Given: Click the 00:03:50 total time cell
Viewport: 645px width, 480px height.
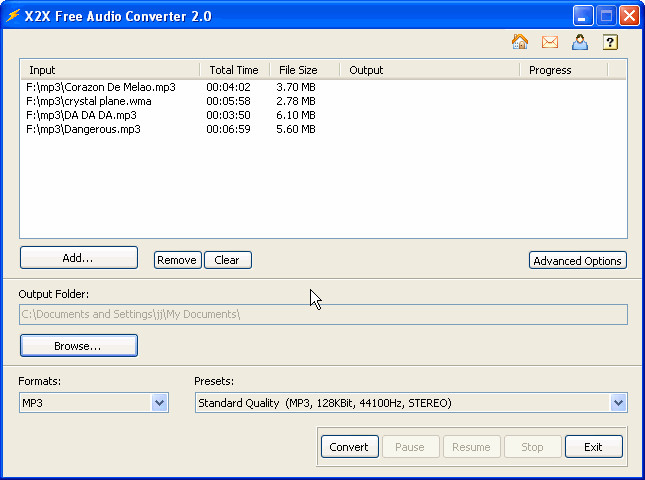Looking at the screenshot, I should (228, 115).
